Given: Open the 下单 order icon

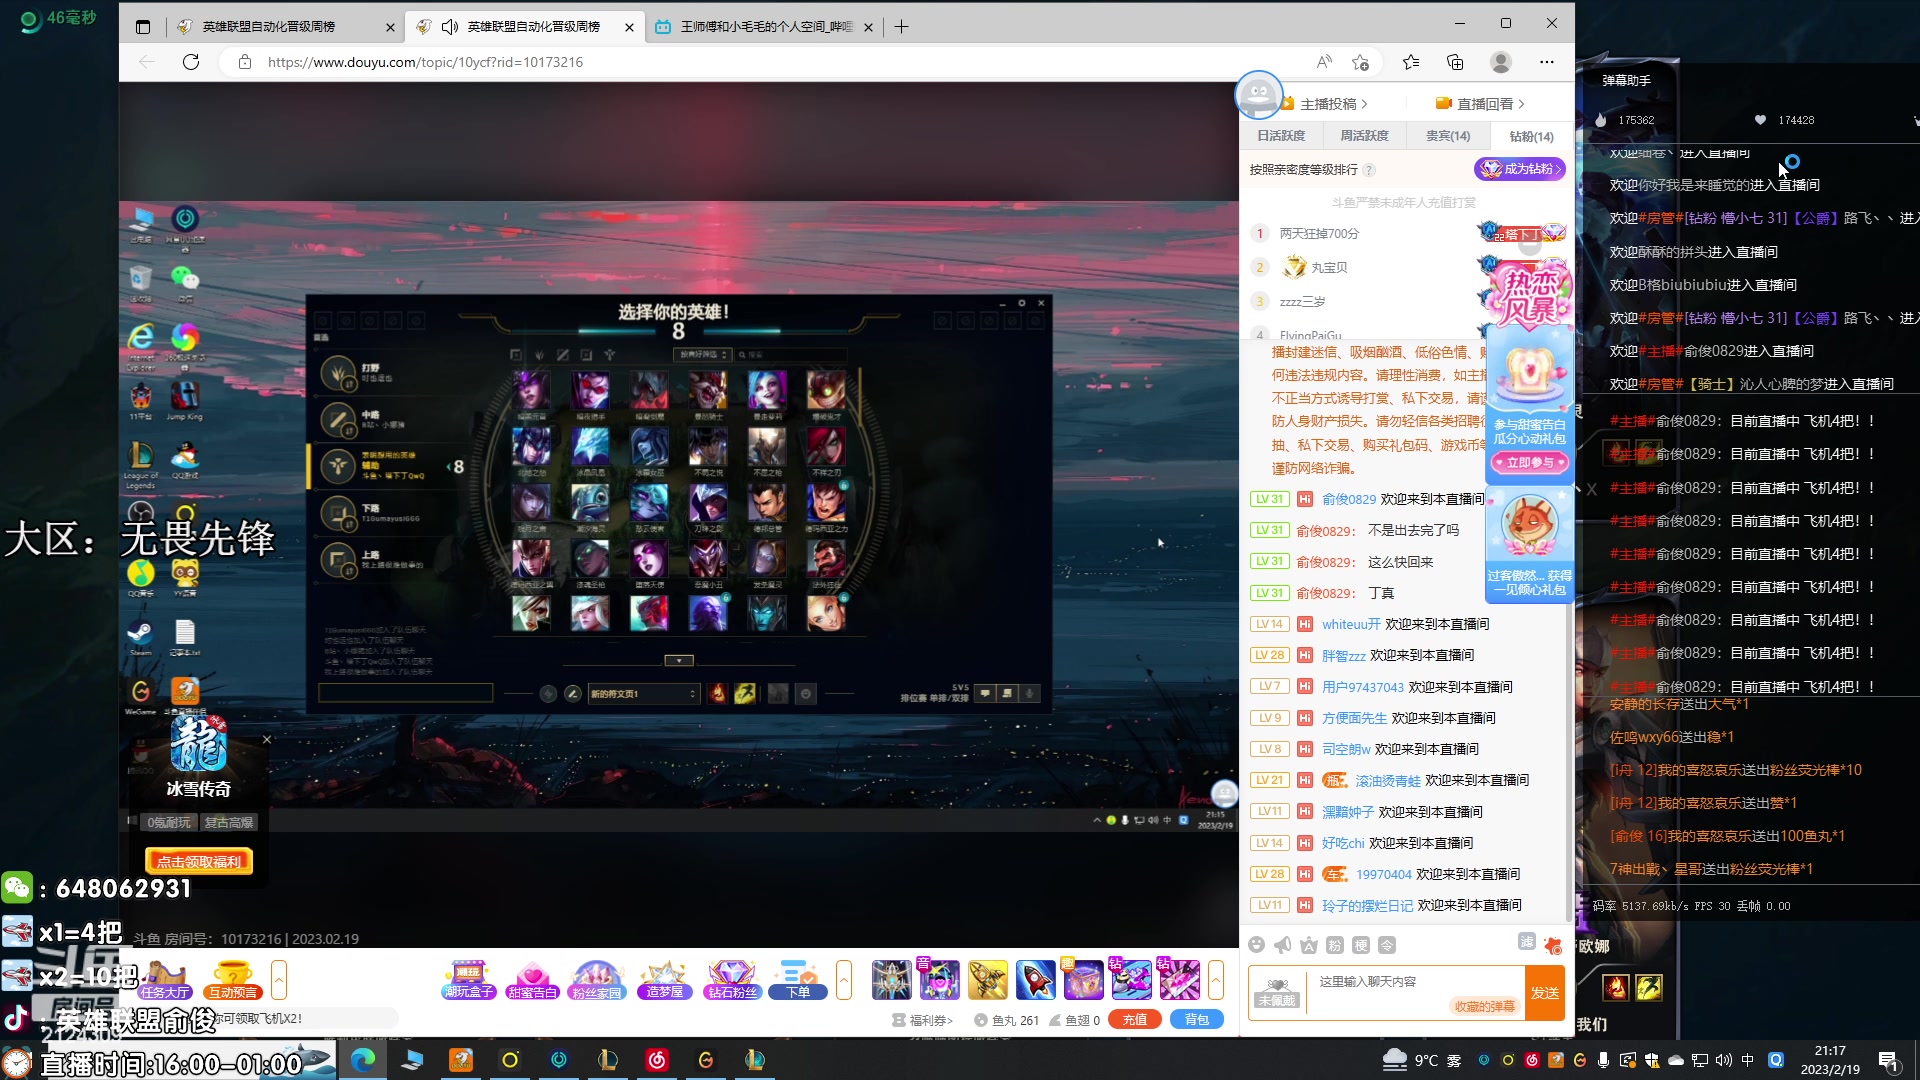Looking at the screenshot, I should [798, 980].
